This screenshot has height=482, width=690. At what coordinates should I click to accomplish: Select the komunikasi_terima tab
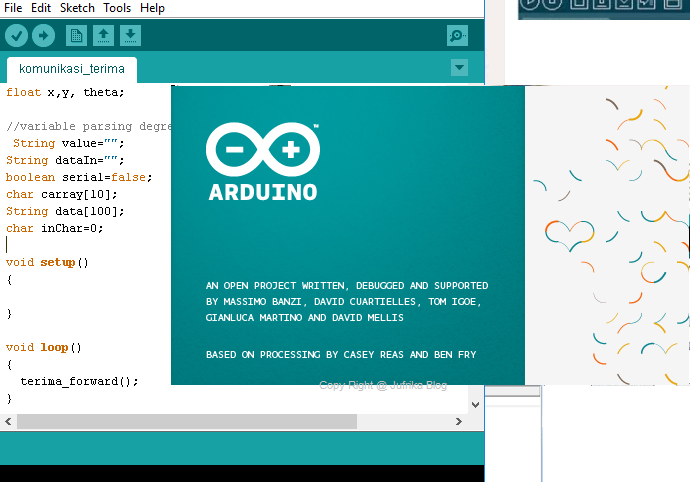72,70
